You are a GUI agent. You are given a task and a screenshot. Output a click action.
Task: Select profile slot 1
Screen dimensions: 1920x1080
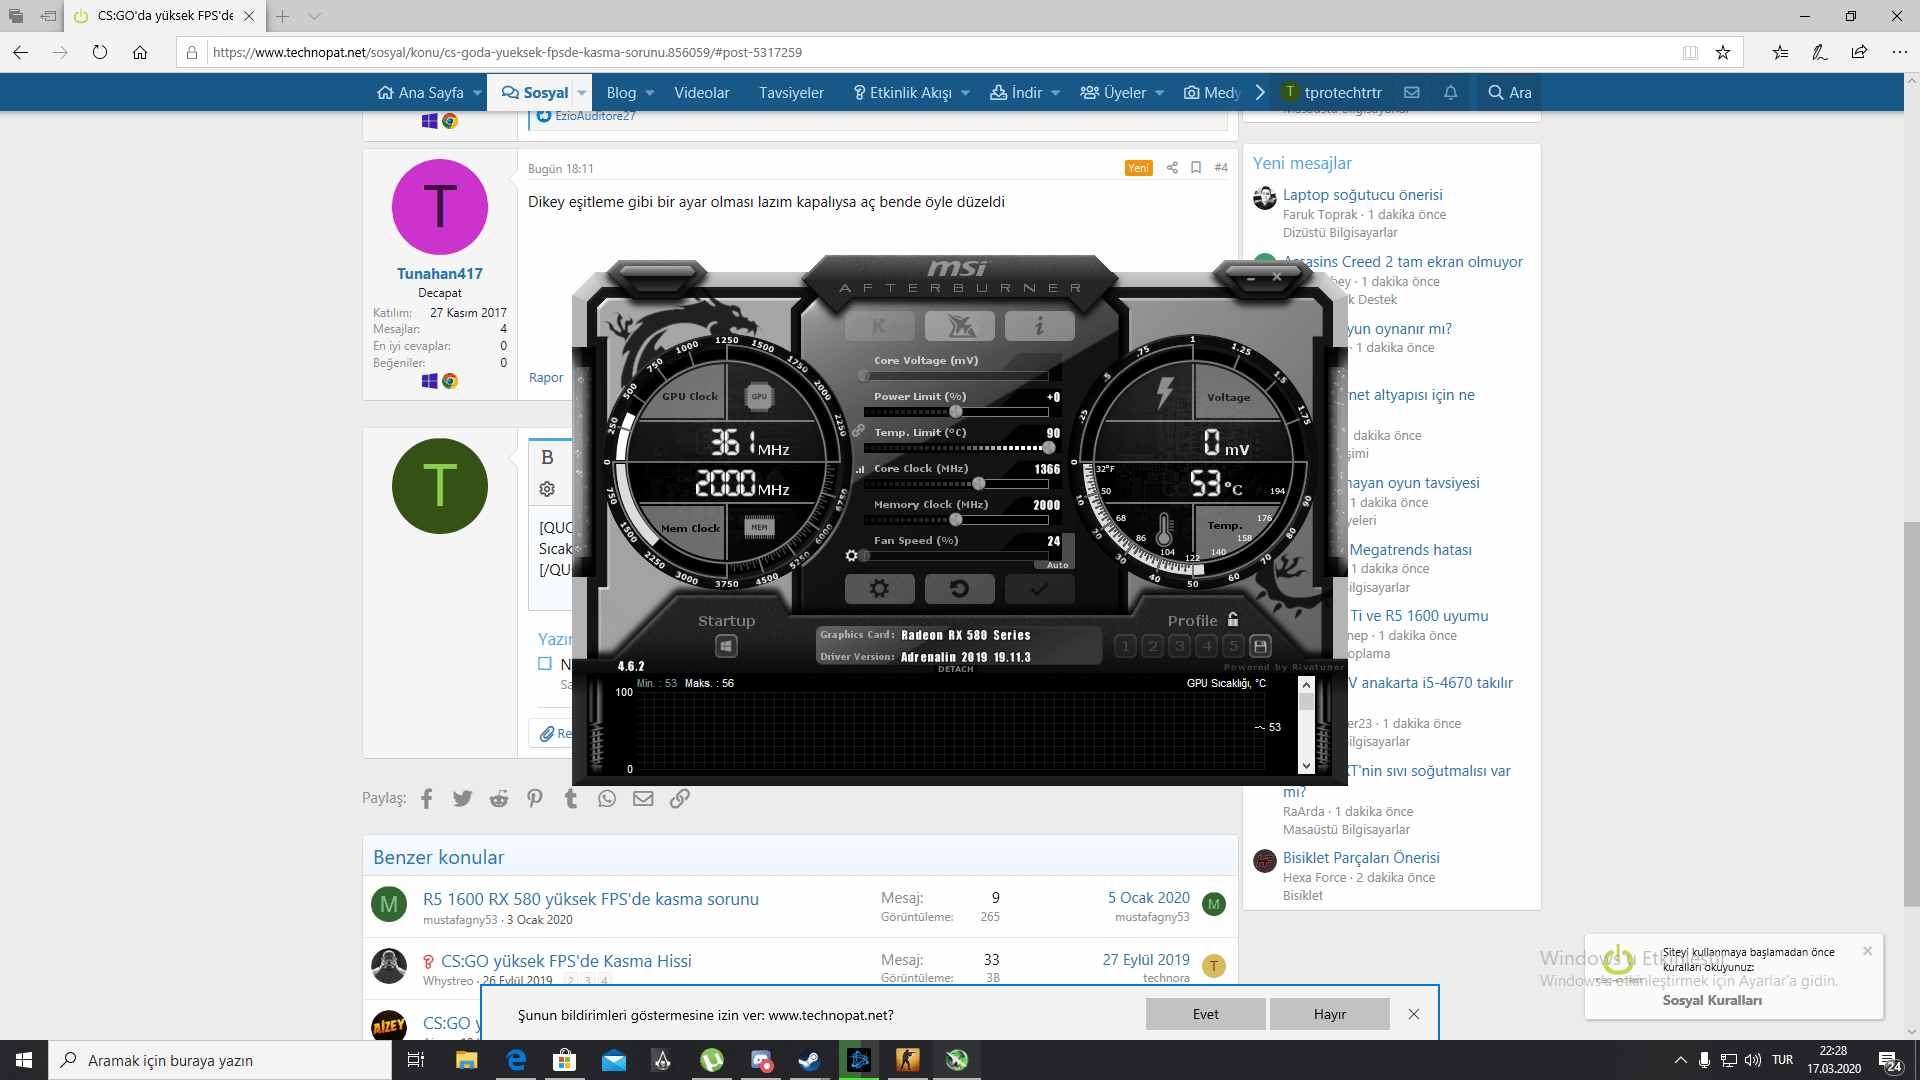click(1125, 646)
